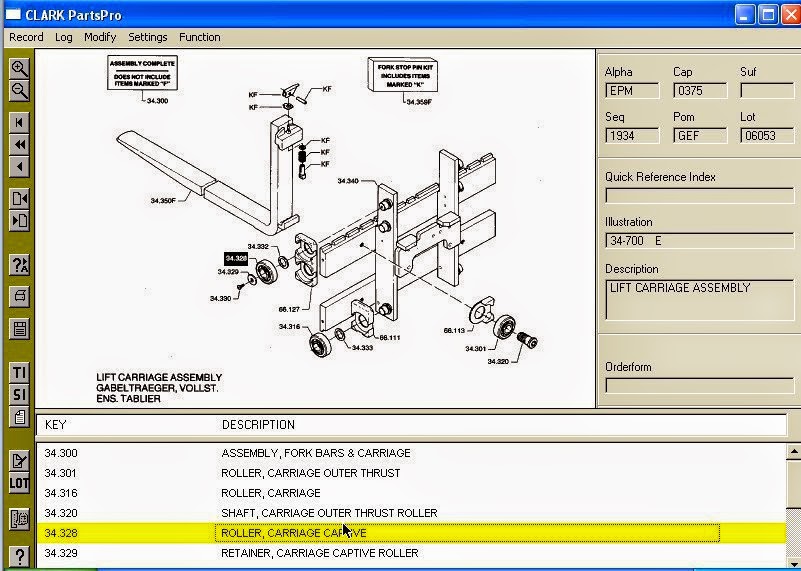Click the Alpha field containing EPM
The image size is (801, 571).
coord(632,91)
